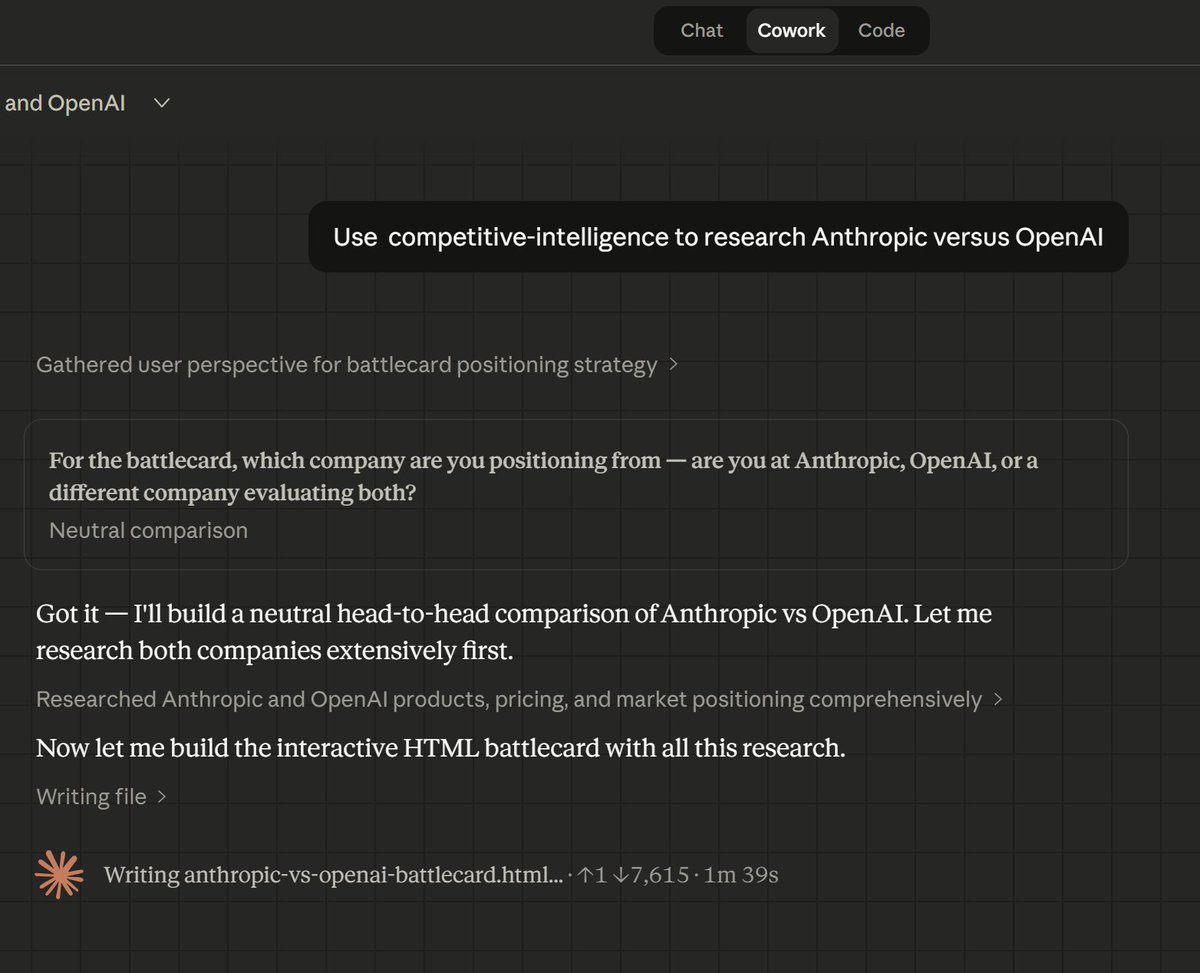
Task: Select the Cowork tab
Action: tap(792, 30)
